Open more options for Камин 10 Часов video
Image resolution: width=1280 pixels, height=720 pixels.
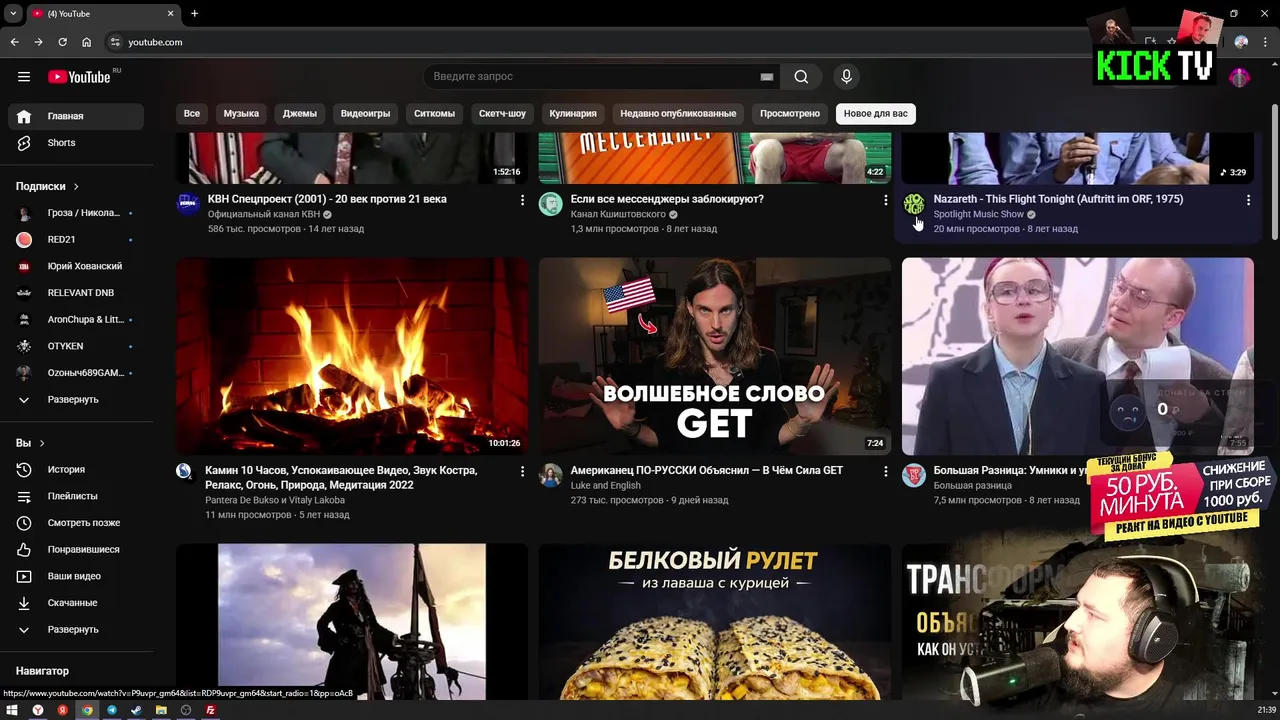[x=522, y=471]
